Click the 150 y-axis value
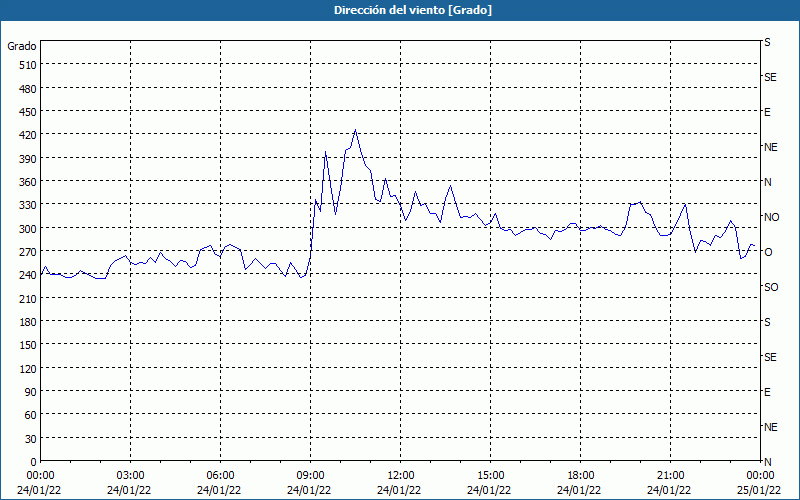Viewport: 800px width, 500px height. tap(28, 345)
